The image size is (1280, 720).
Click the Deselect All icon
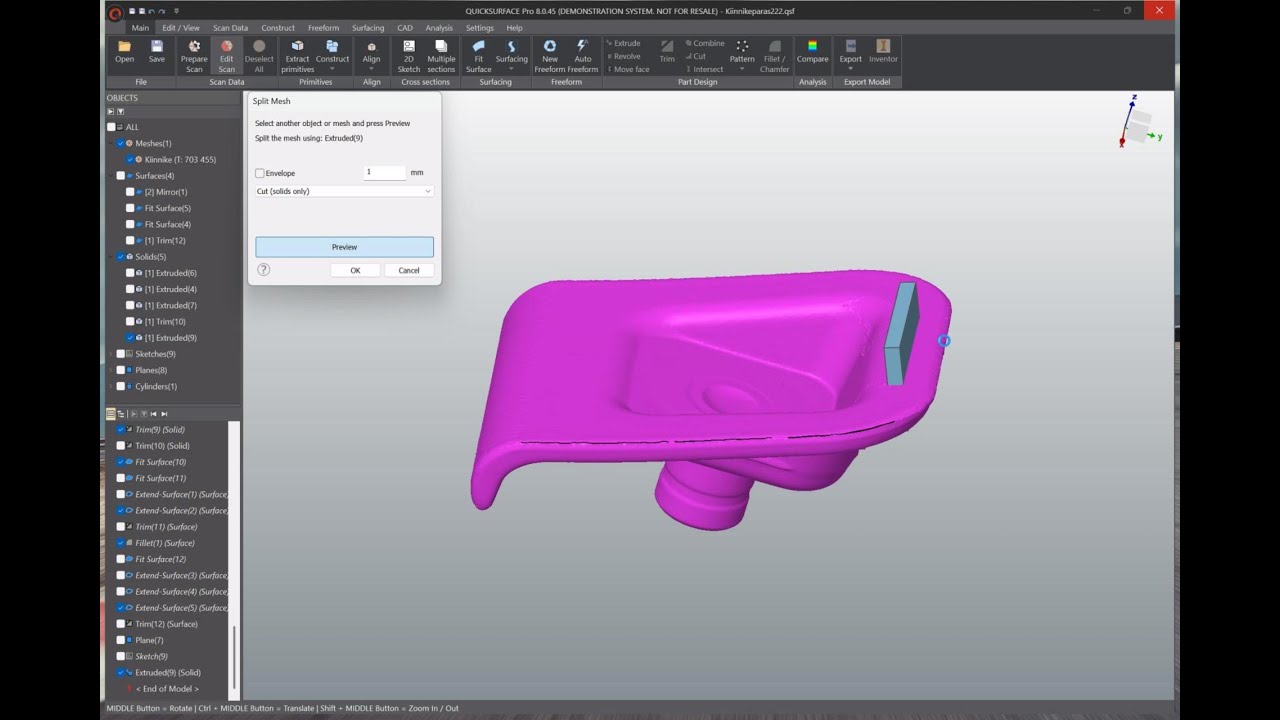(259, 56)
